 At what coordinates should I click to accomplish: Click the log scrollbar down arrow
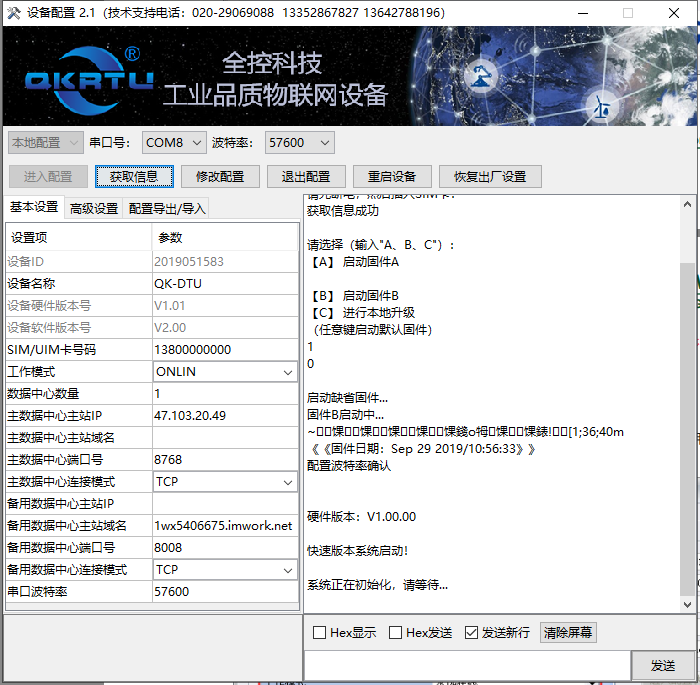click(x=688, y=605)
